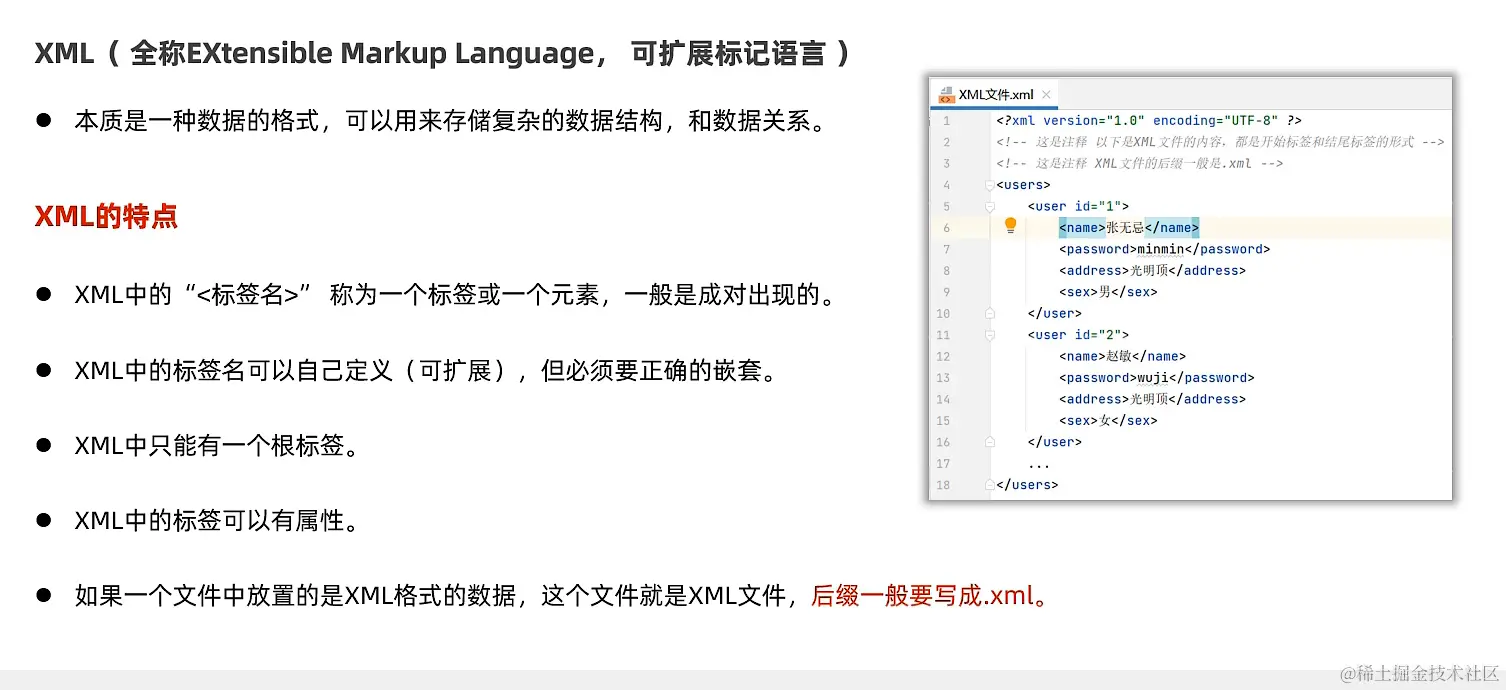Click the <sex>男</sex> line
The image size is (1506, 690).
pyautogui.click(x=1108, y=292)
